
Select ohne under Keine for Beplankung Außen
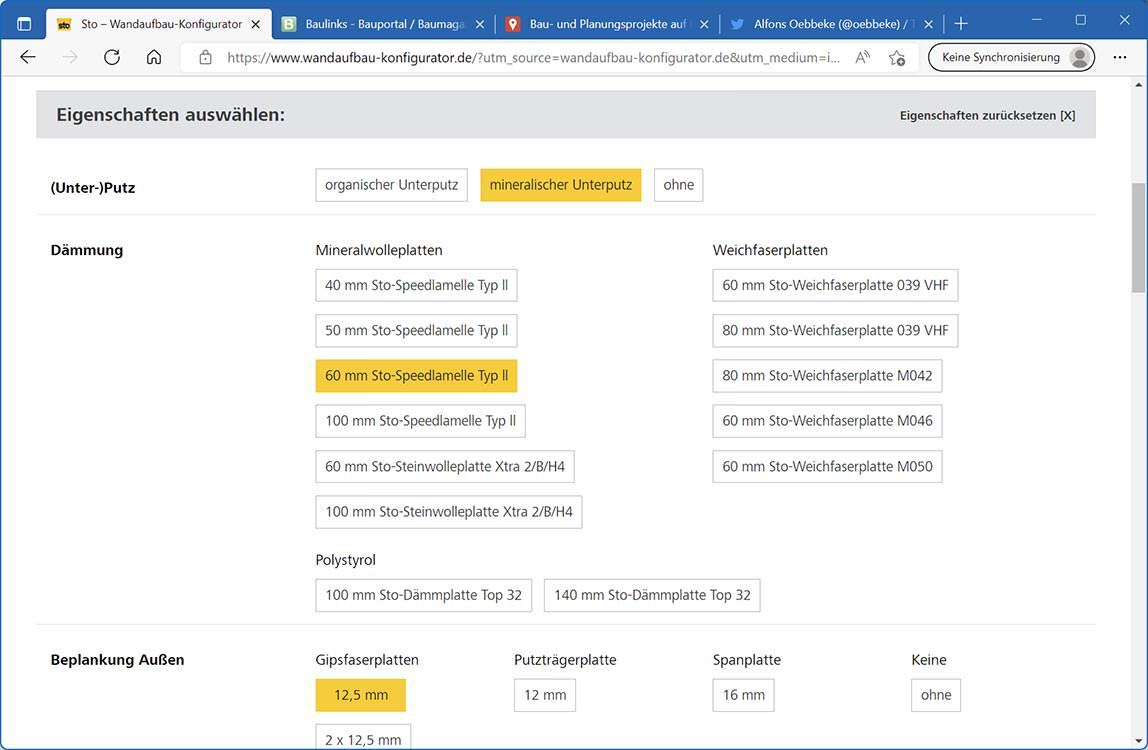936,695
